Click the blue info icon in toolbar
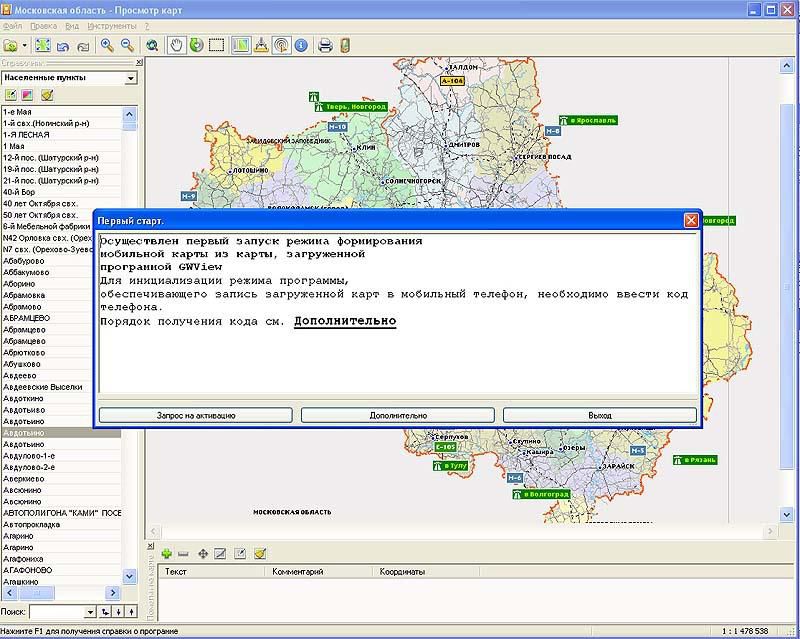The image size is (800, 639). (302, 45)
